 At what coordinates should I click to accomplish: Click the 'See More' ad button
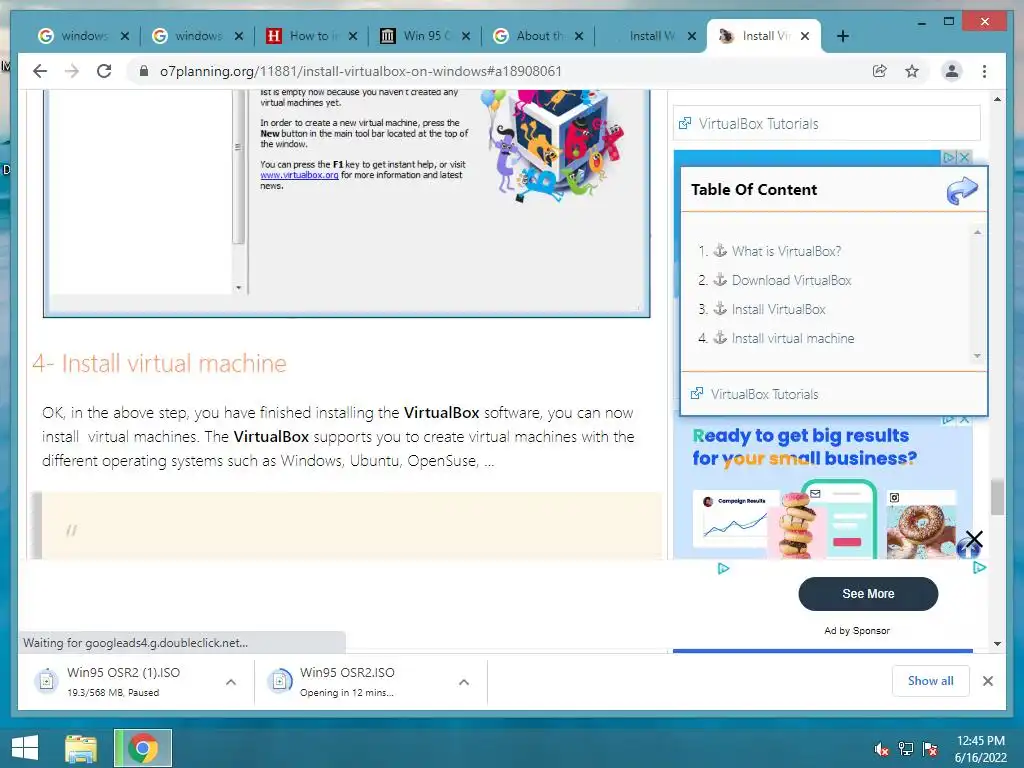click(868, 594)
